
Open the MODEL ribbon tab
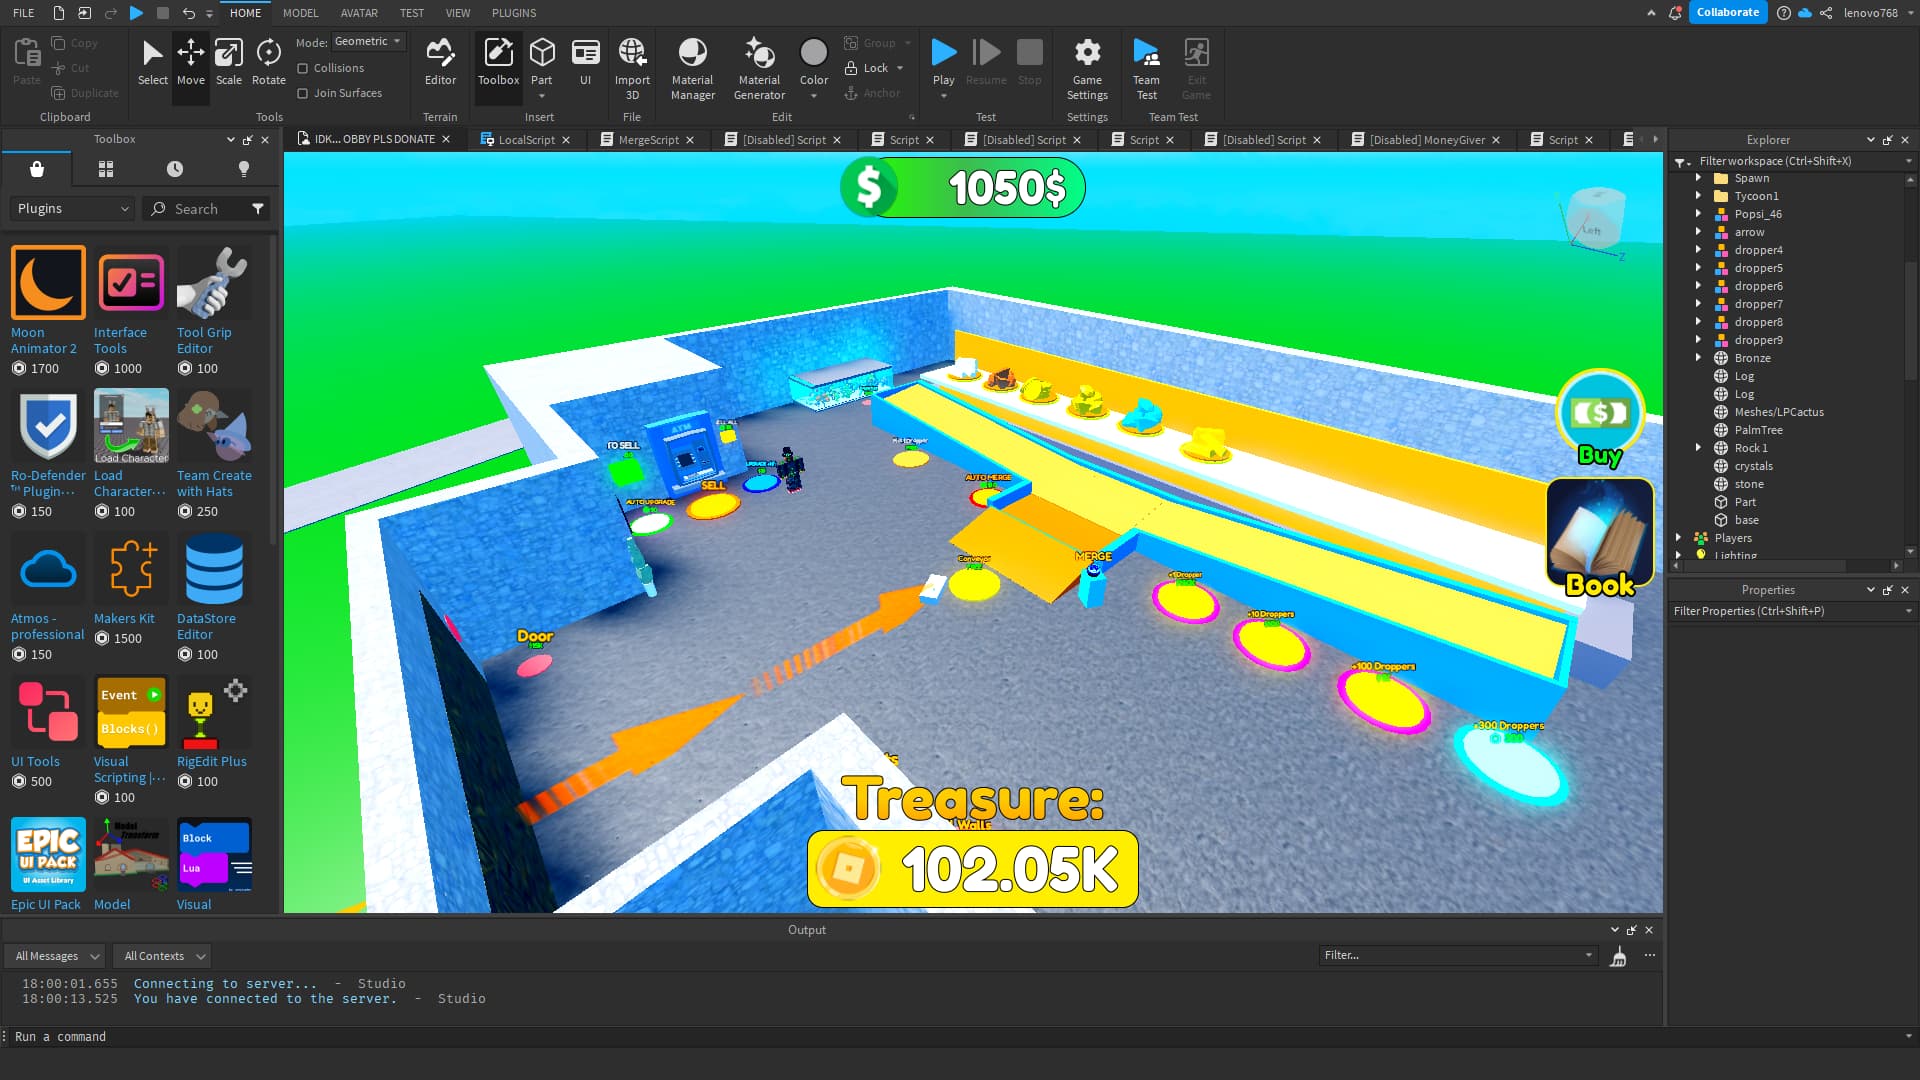tap(300, 13)
